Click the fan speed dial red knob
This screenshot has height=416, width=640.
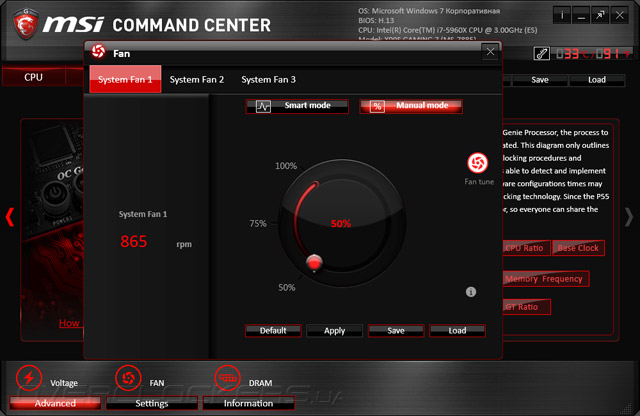314,263
